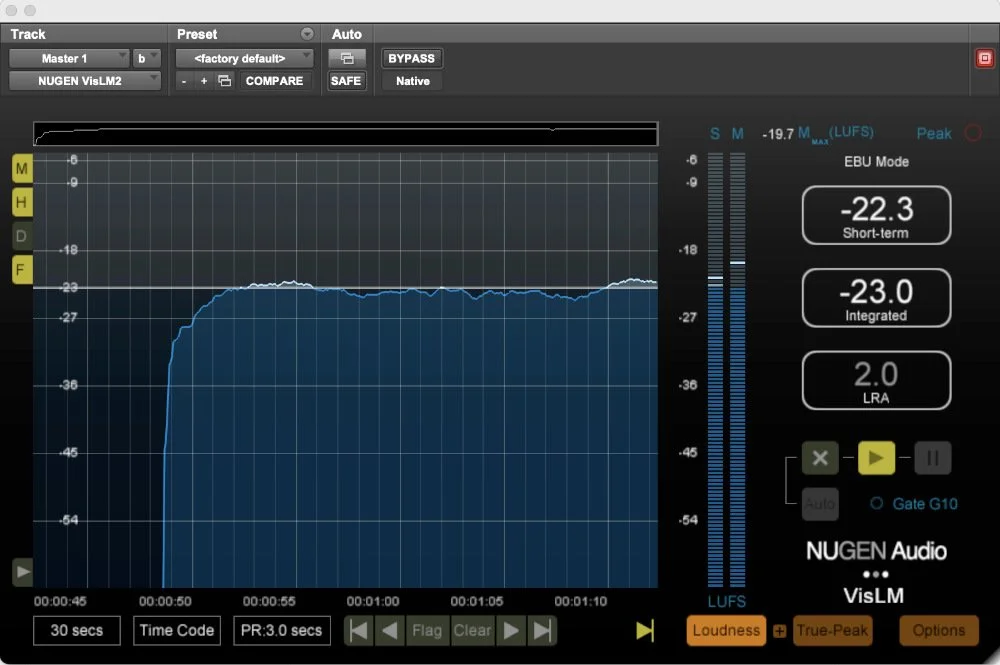
Task: Click the play arrow at graph bottom-left
Action: [22, 572]
